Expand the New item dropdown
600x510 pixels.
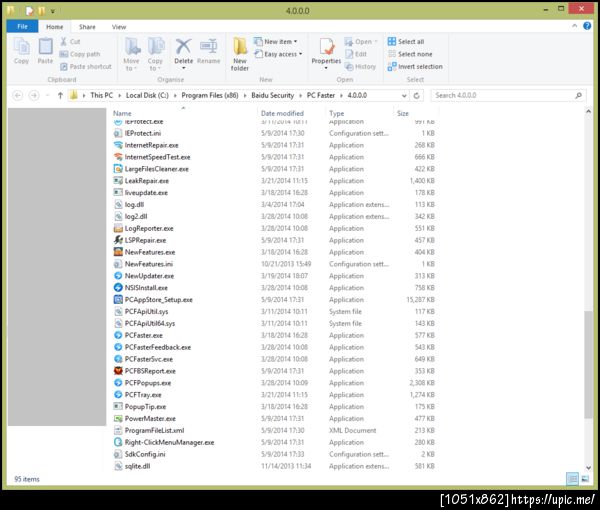[276, 41]
